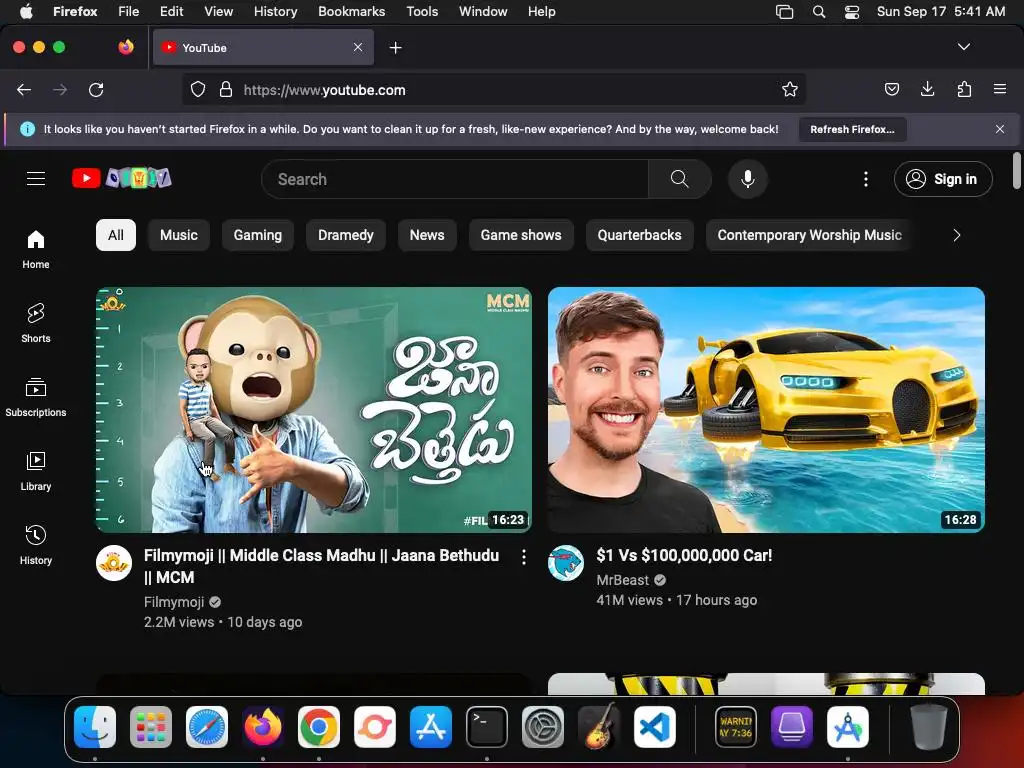Screen dimensions: 1024x768
Task: Open Filmymoji channel avatar
Action: tap(114, 563)
